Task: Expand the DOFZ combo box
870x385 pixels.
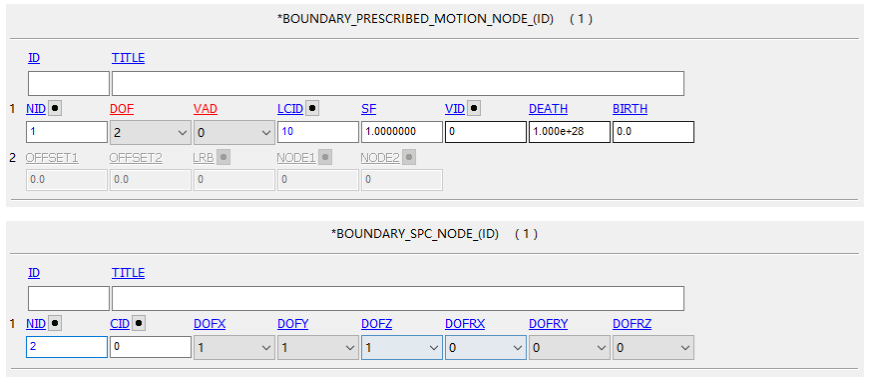Action: point(402,347)
